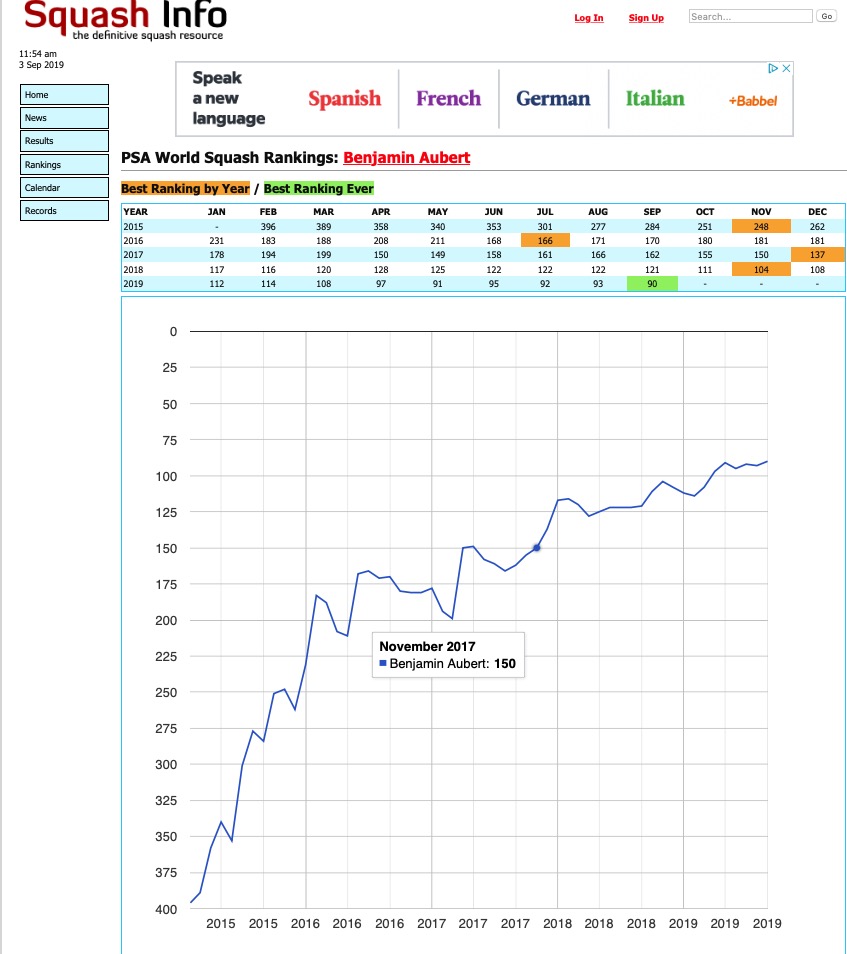Go to the News section
This screenshot has height=954, width=847.
tap(64, 118)
